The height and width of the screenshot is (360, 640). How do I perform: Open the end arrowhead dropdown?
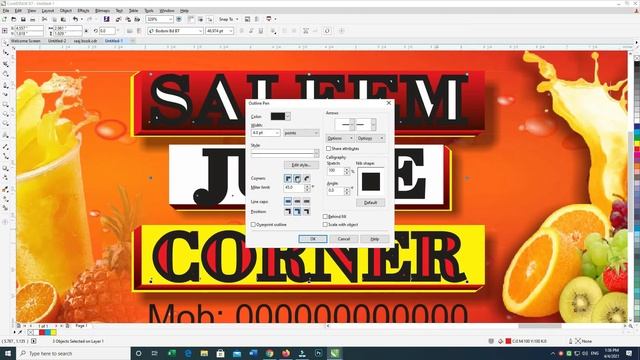pyautogui.click(x=373, y=124)
